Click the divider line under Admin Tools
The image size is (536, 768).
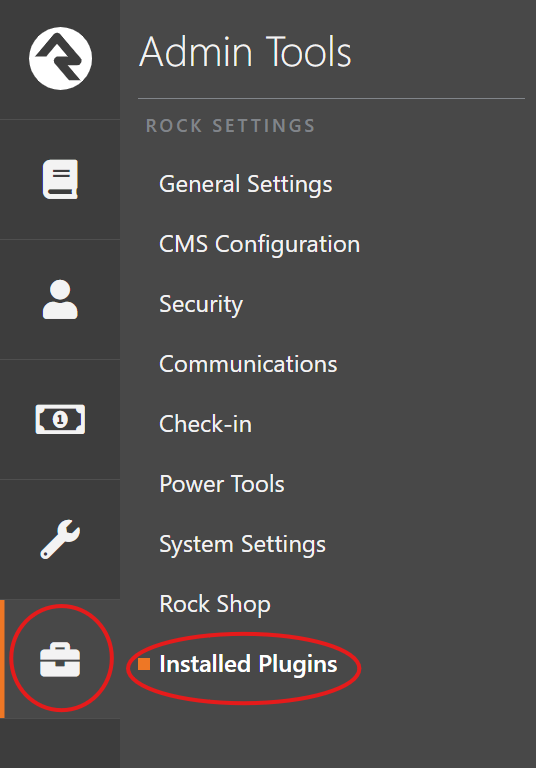coord(332,98)
